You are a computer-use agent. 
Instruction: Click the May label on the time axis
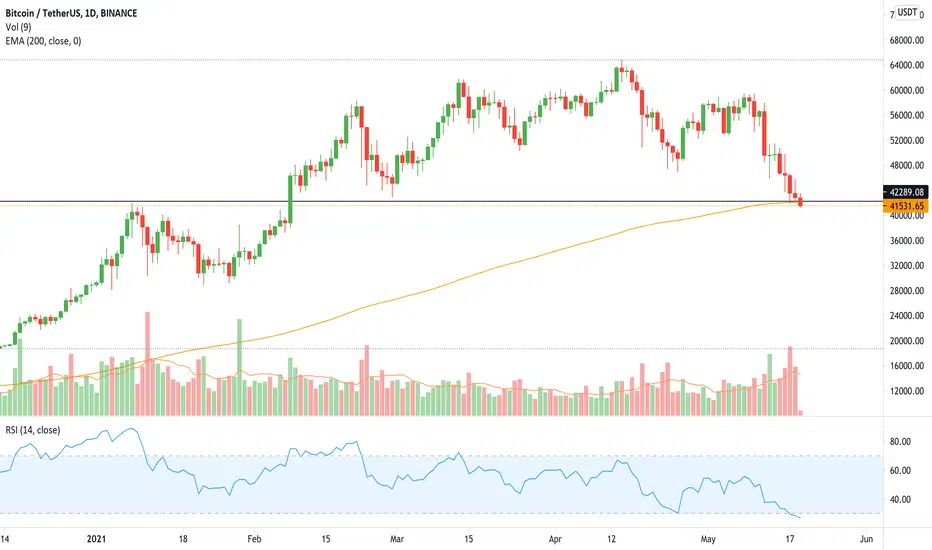(x=707, y=539)
